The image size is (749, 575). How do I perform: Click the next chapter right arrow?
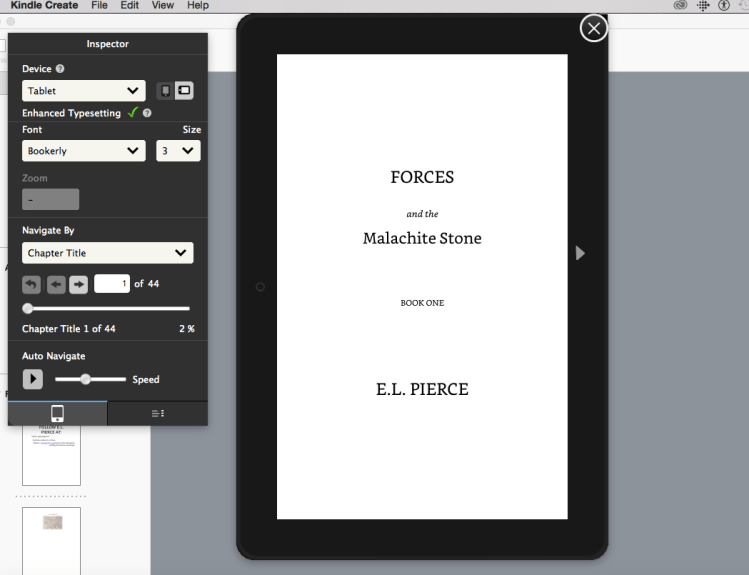point(78,284)
